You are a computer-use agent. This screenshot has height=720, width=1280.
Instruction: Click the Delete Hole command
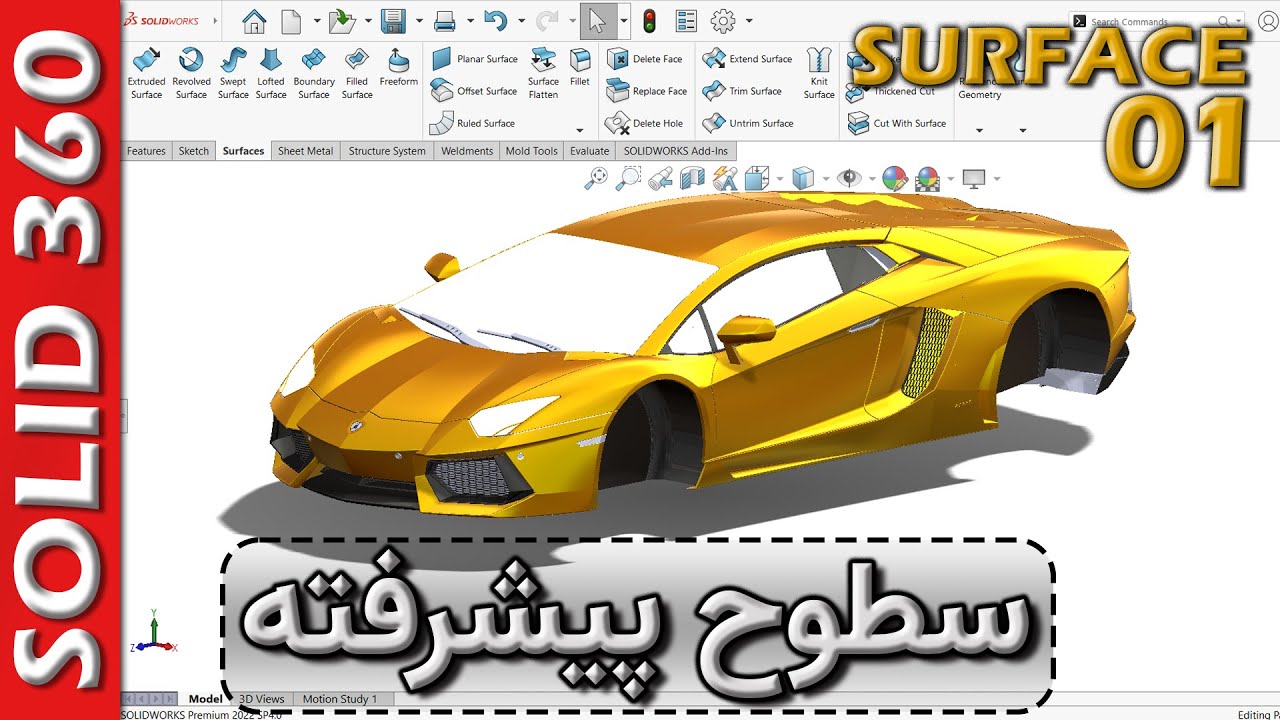[x=645, y=123]
